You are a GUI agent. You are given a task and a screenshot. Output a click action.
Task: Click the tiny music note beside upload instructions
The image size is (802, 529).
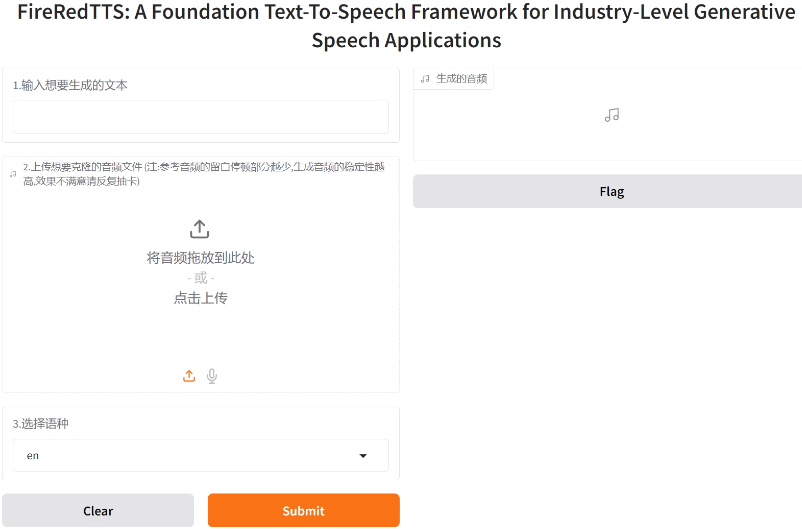13,174
